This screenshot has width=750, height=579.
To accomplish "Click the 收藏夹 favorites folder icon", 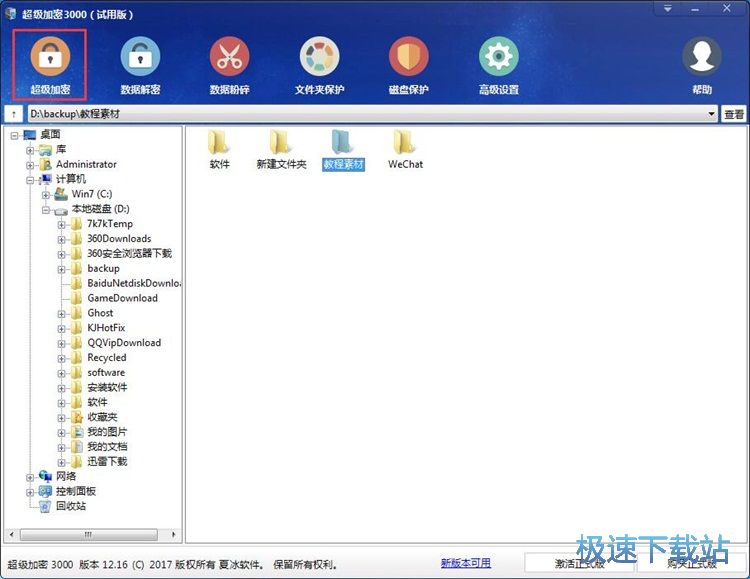I will [77, 417].
